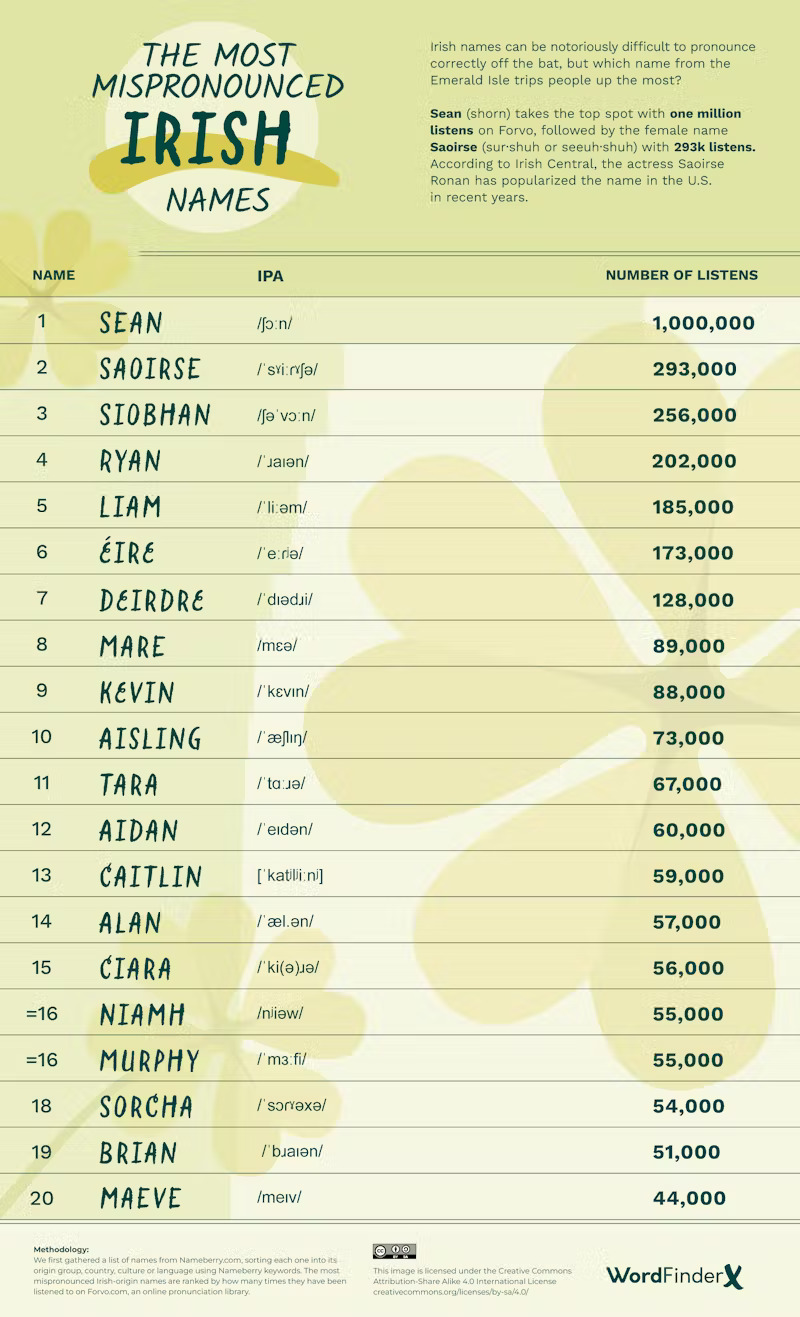Click the Creative Commons license badge

(394, 1251)
